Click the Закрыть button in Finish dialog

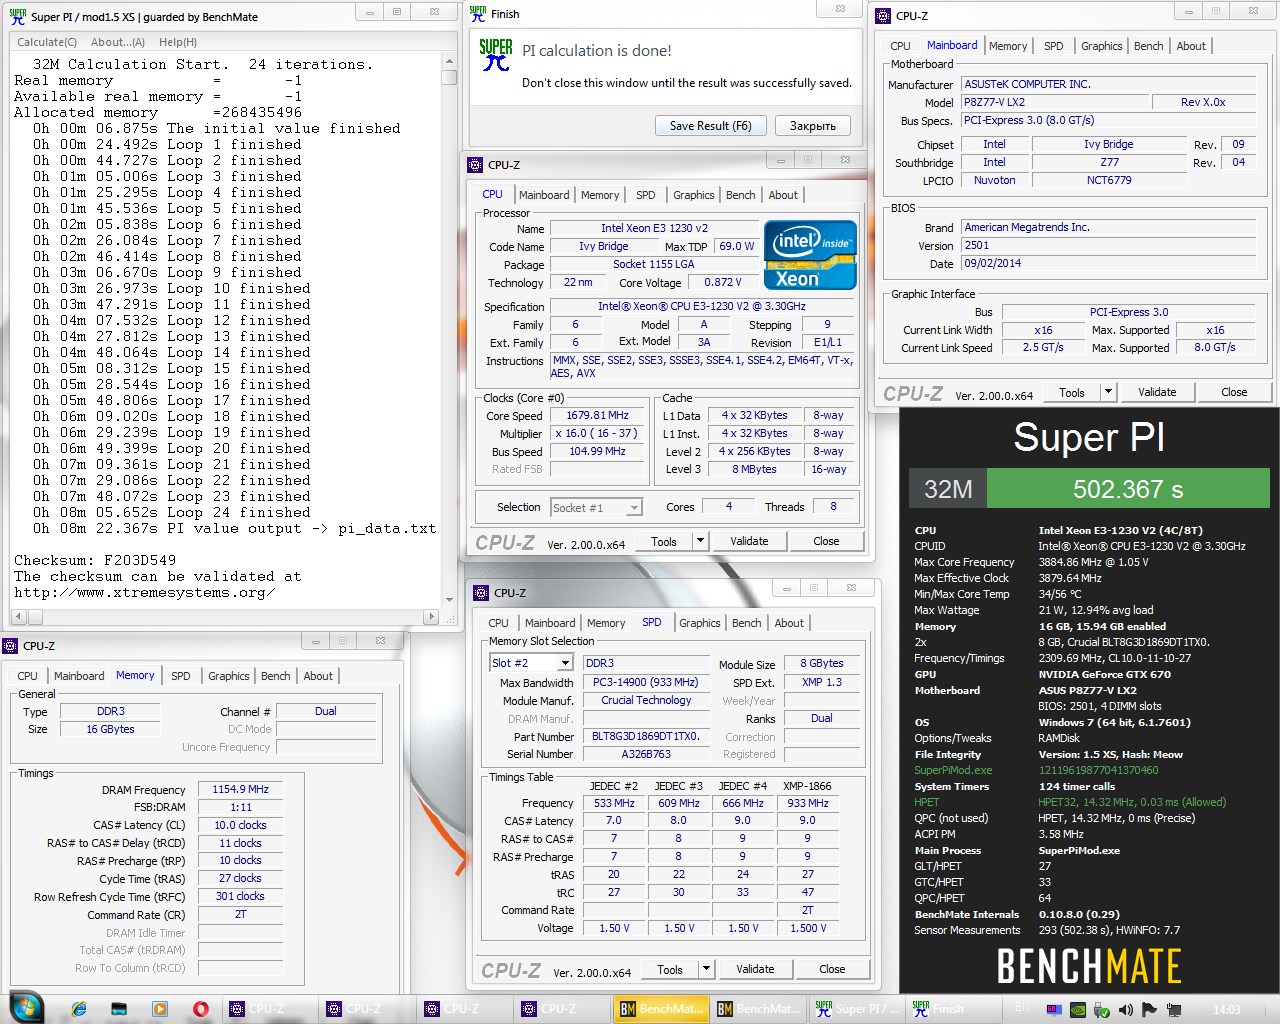pos(813,126)
